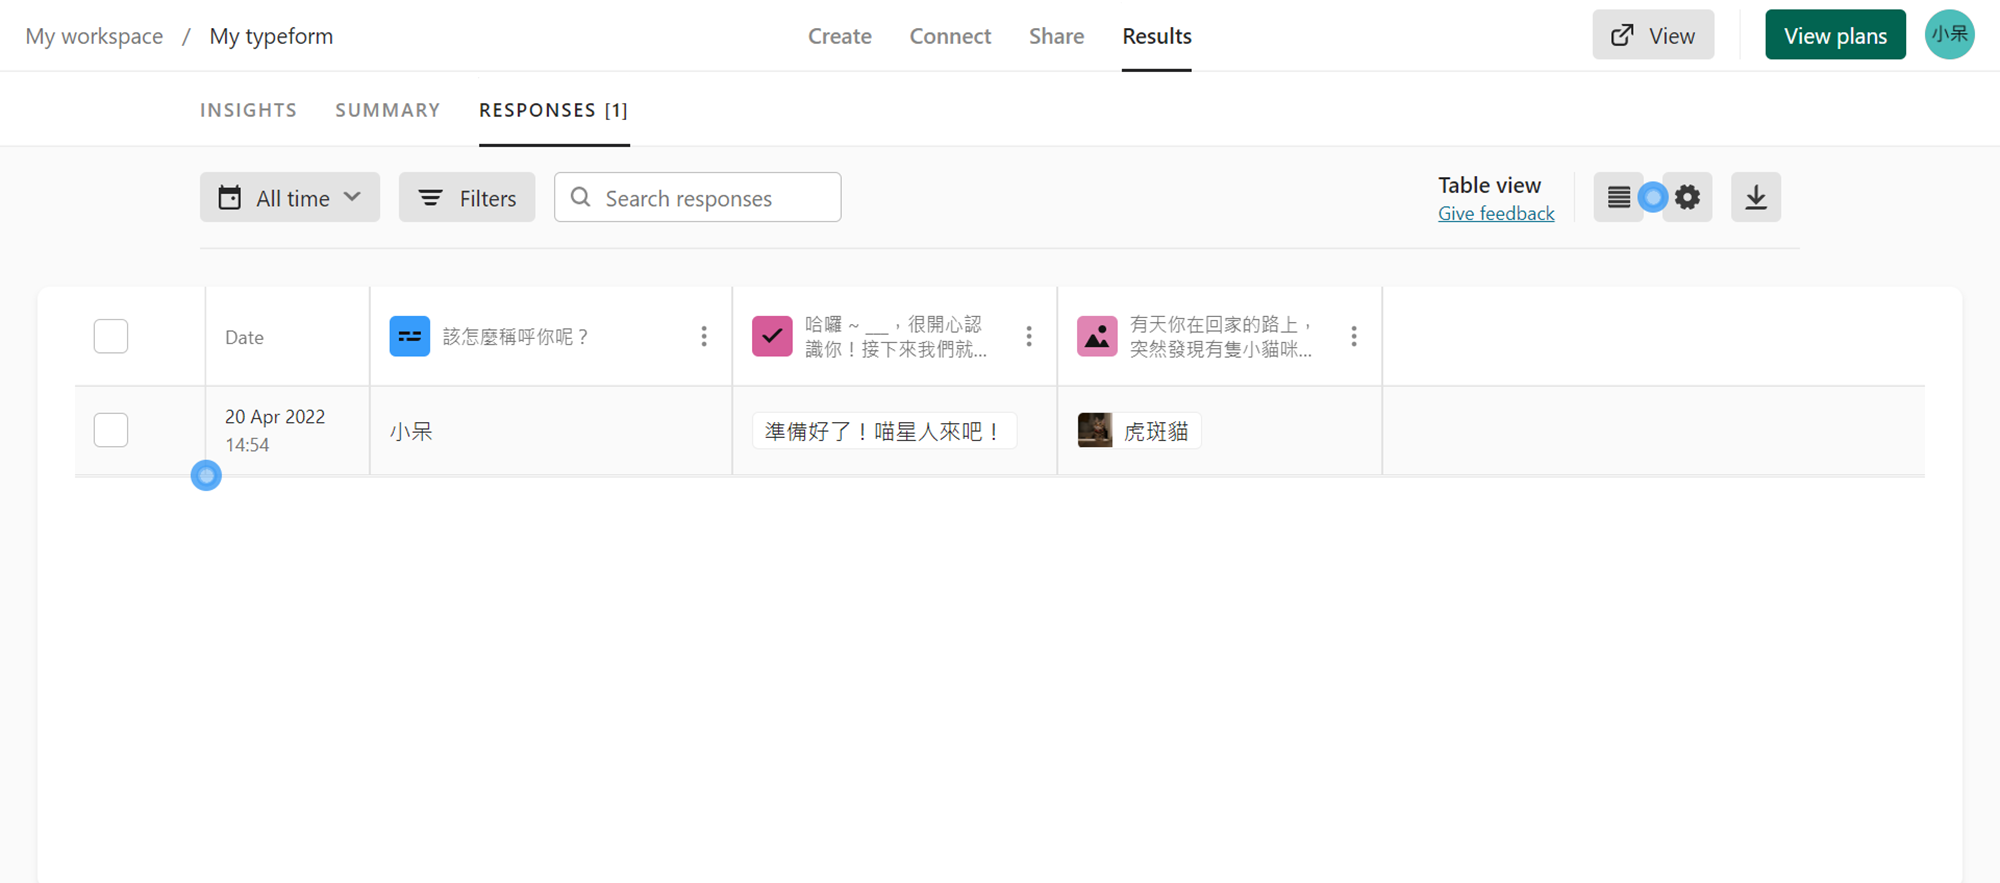This screenshot has width=2000, height=883.
Task: Click the Search responses field
Action: (697, 197)
